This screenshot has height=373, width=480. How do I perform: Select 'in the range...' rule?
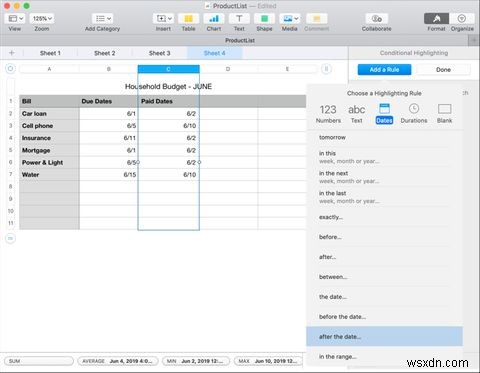[385, 356]
